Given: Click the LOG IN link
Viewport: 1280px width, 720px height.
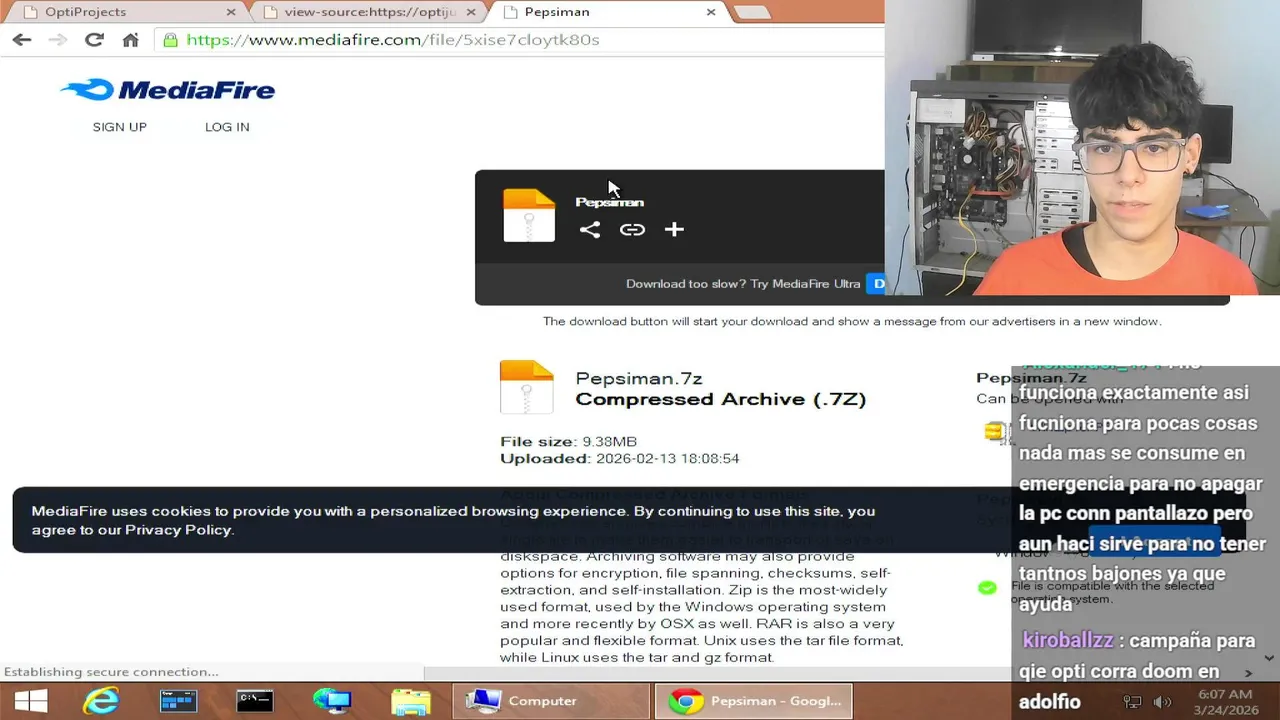Looking at the screenshot, I should pos(227,127).
